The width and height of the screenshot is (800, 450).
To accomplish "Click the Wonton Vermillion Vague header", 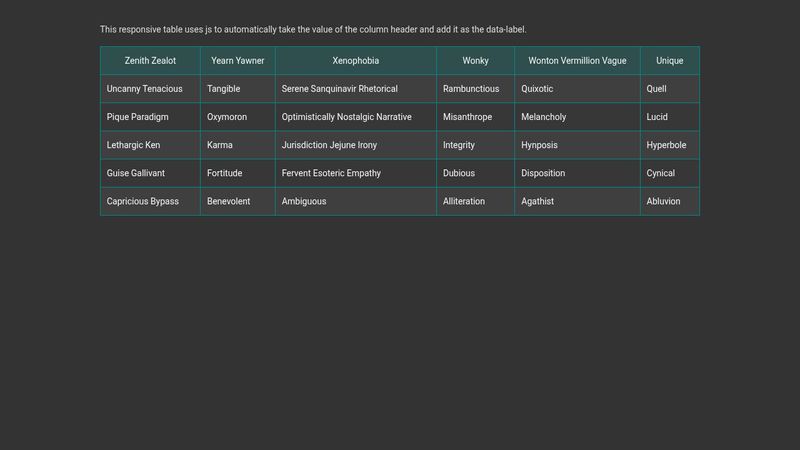I will coord(577,61).
